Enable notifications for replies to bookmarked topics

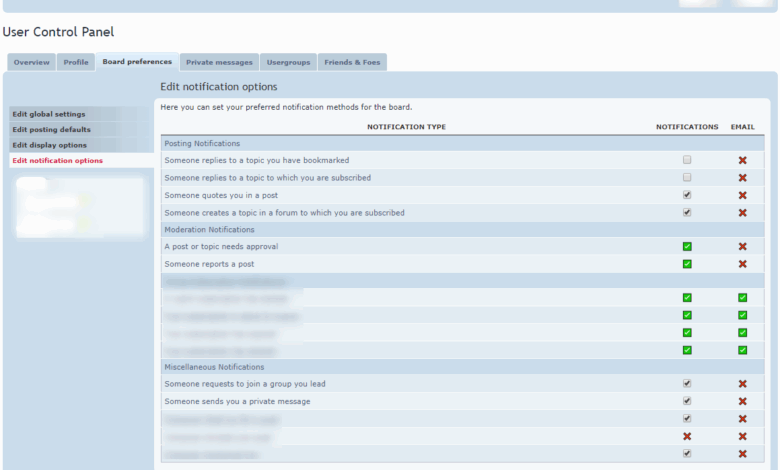687,160
